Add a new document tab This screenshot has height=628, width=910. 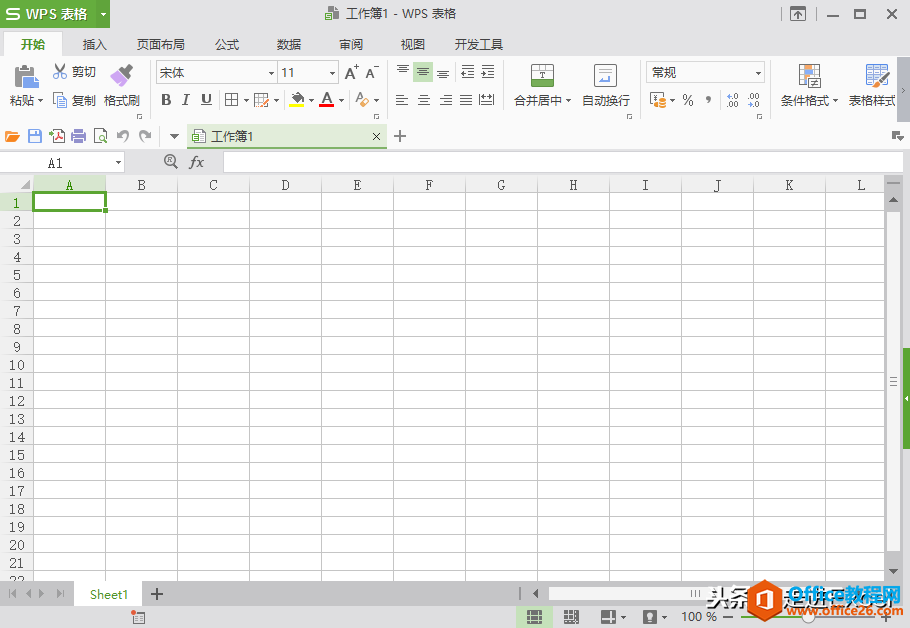pyautogui.click(x=400, y=136)
